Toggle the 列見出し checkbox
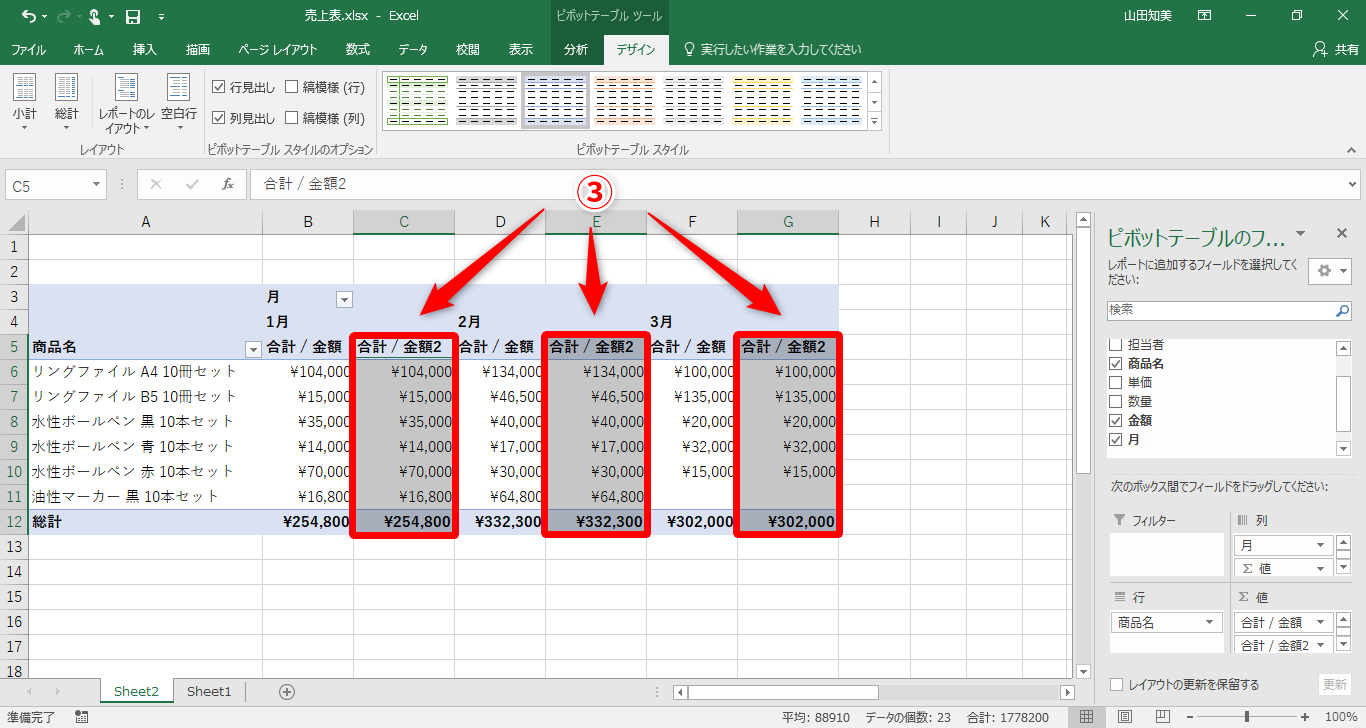Screen dimensions: 1366x728 point(219,118)
